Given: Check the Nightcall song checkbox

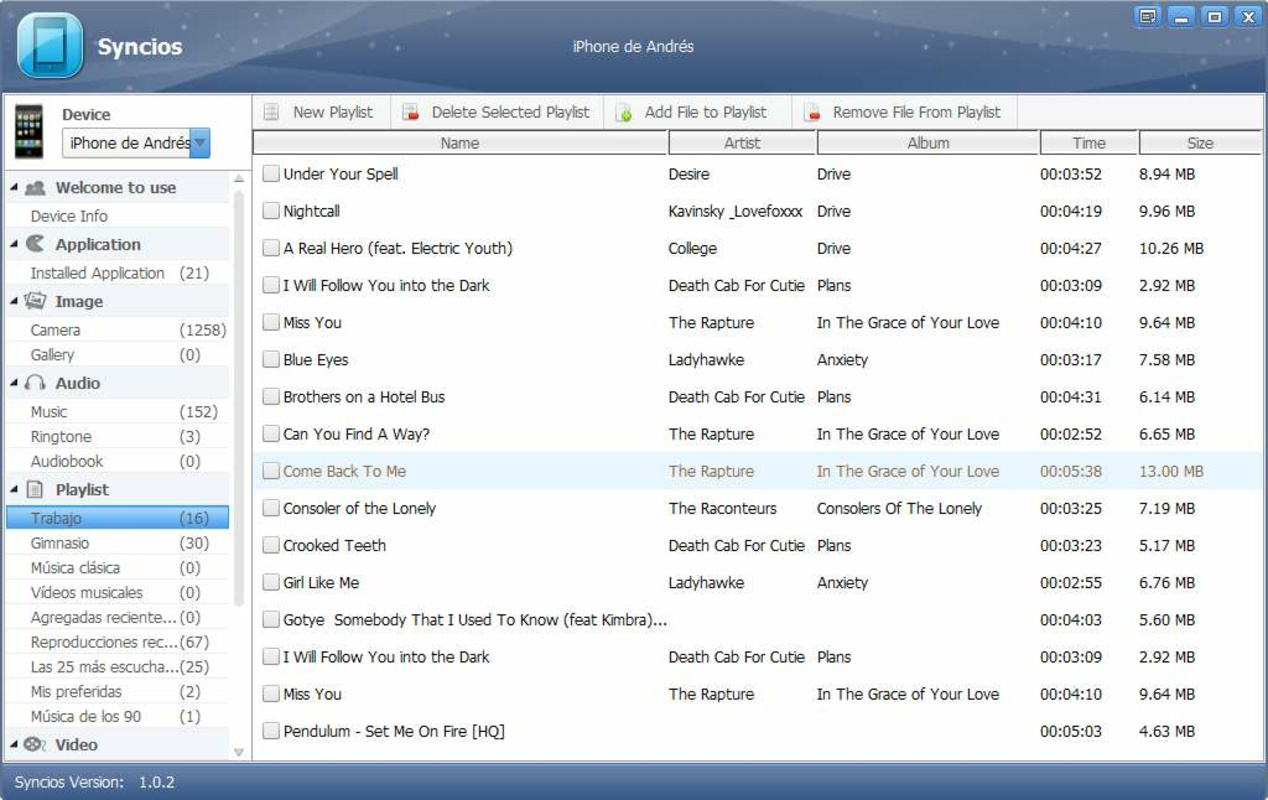Looking at the screenshot, I should (x=271, y=211).
